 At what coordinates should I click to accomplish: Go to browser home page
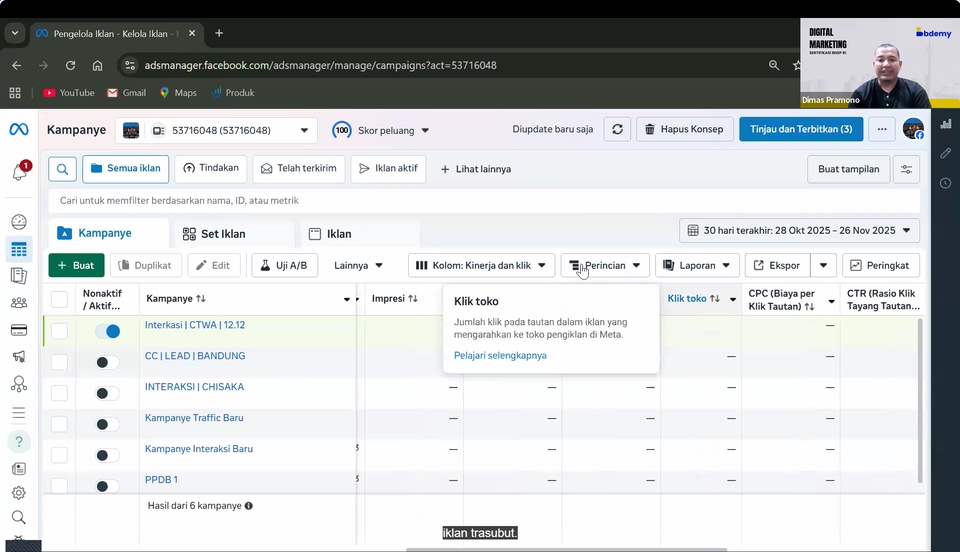click(97, 65)
